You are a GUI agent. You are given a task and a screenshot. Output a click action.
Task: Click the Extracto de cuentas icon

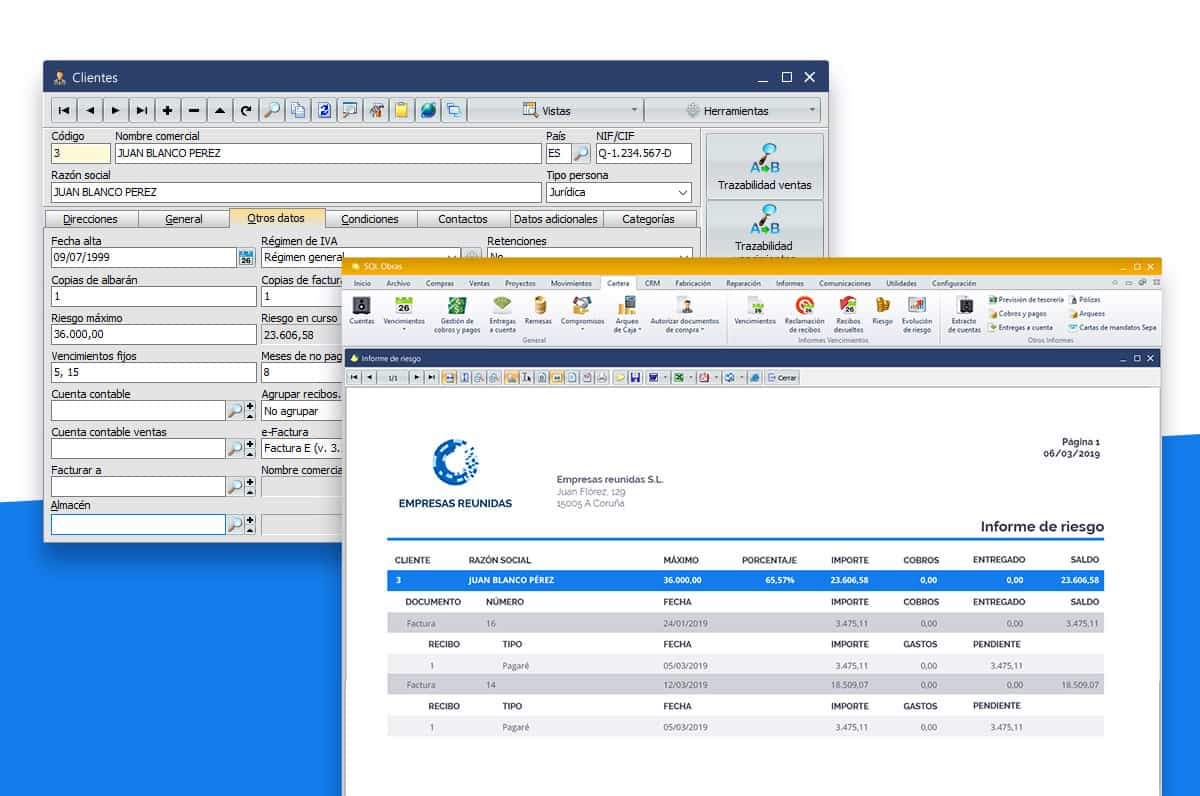[964, 312]
